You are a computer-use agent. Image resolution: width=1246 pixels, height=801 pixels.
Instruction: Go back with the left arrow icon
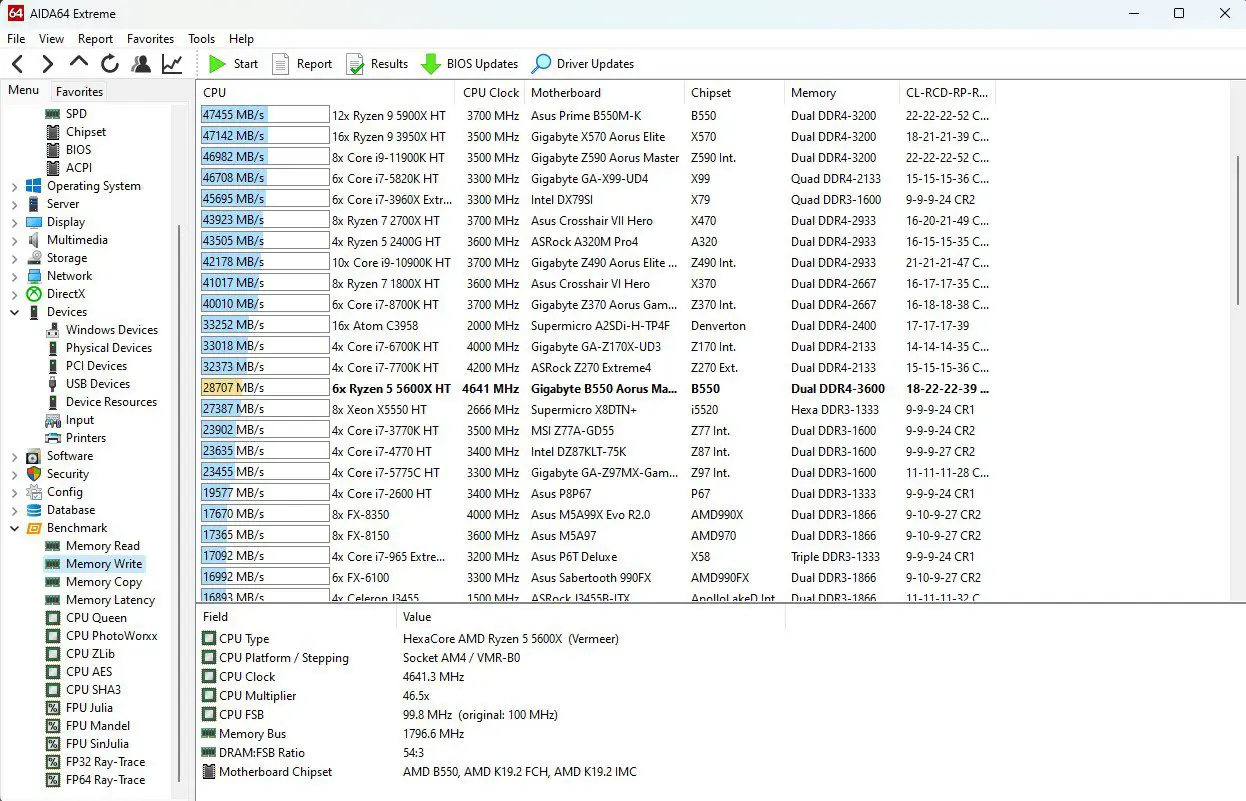coord(18,64)
